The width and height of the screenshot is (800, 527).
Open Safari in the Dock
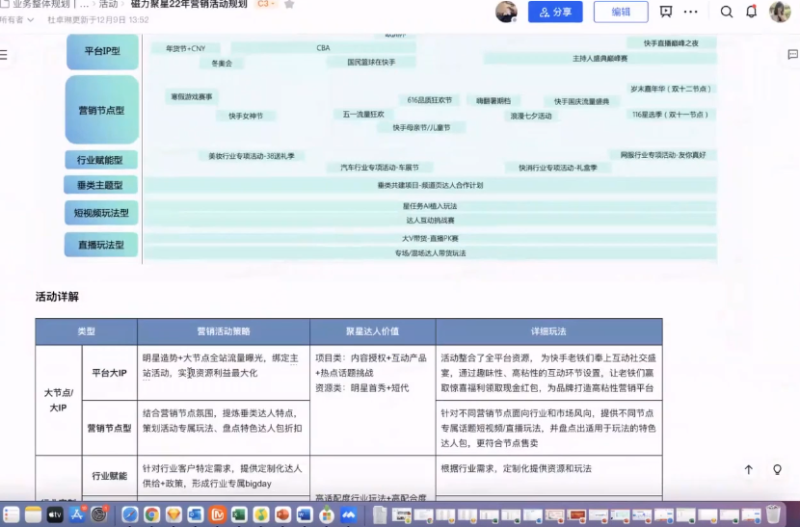(130, 515)
